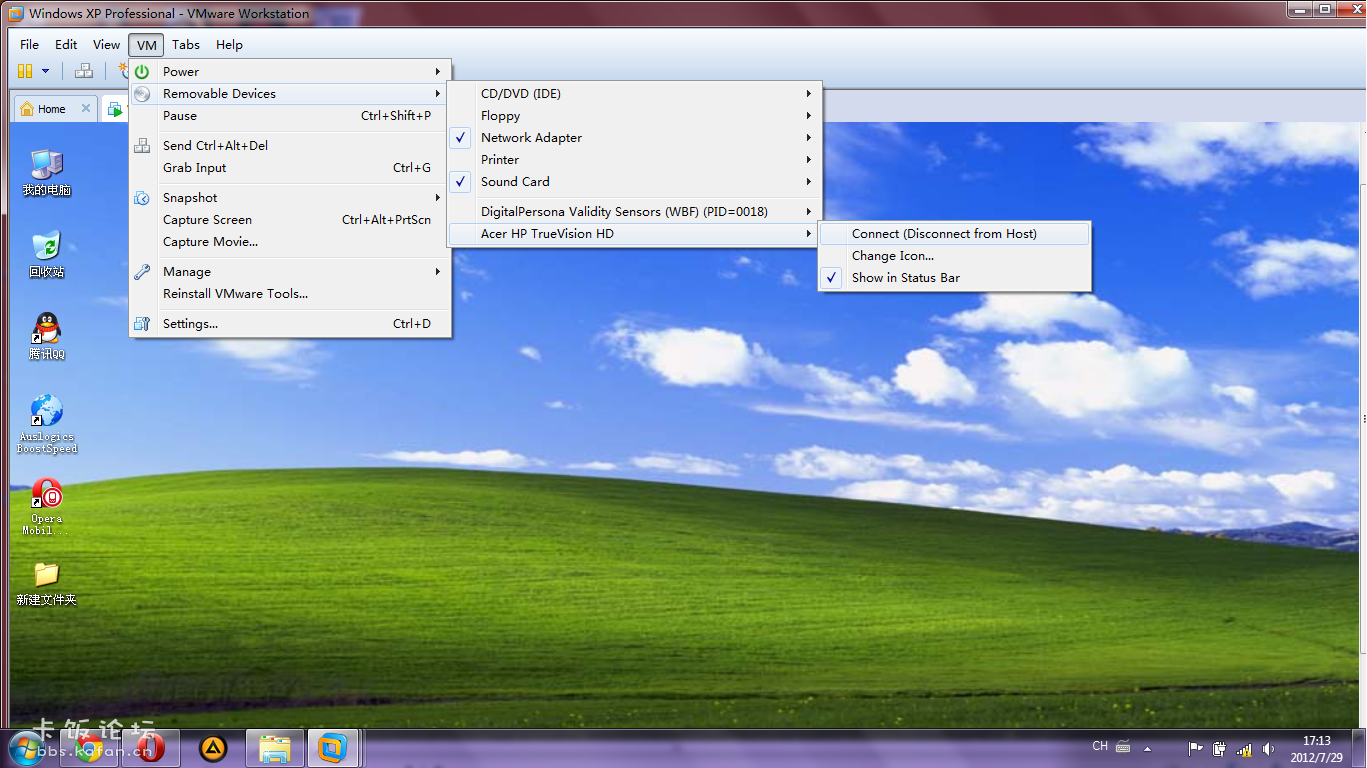Viewport: 1367px width, 768px height.
Task: Click the CH language indicator
Action: tap(1100, 746)
